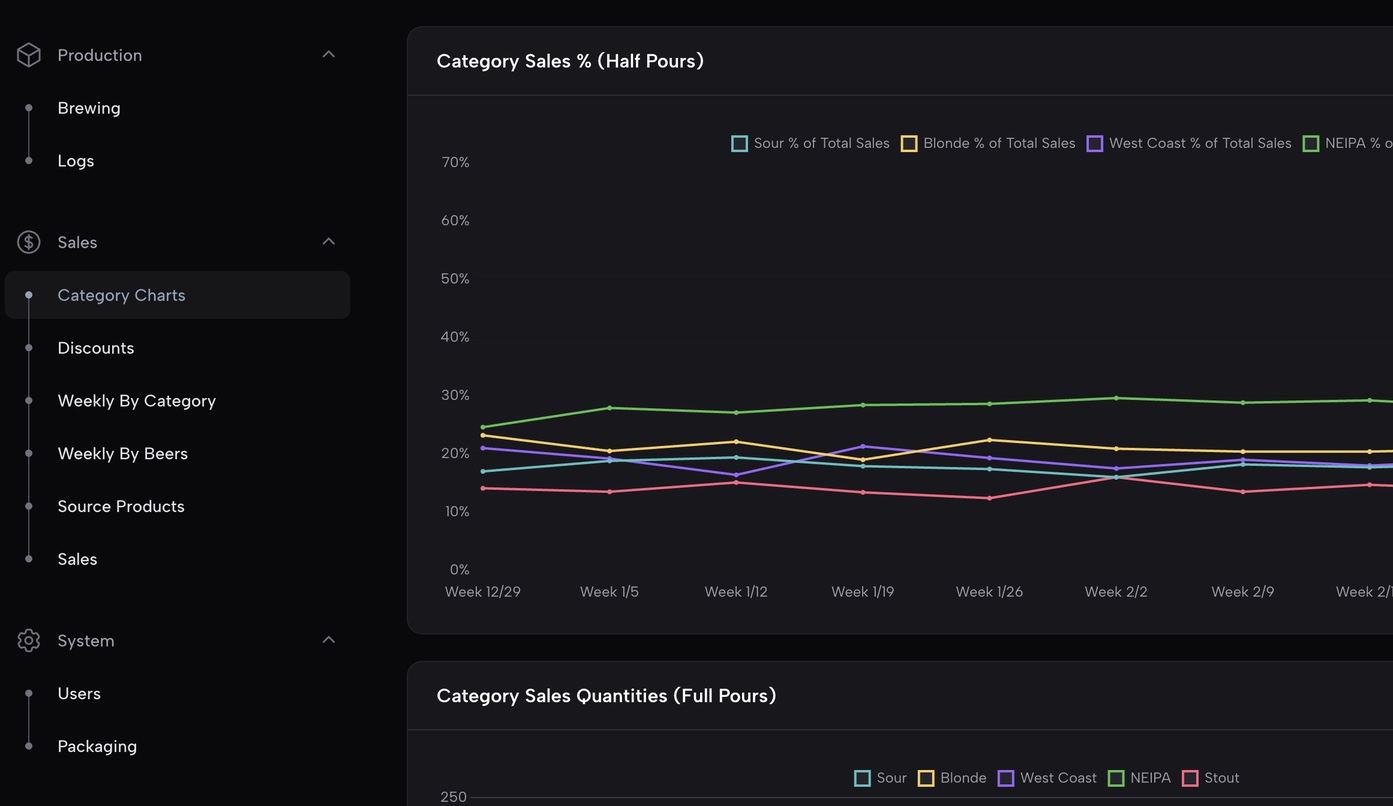Collapse the Sales section
Screen dimensions: 1393x806
327,240
